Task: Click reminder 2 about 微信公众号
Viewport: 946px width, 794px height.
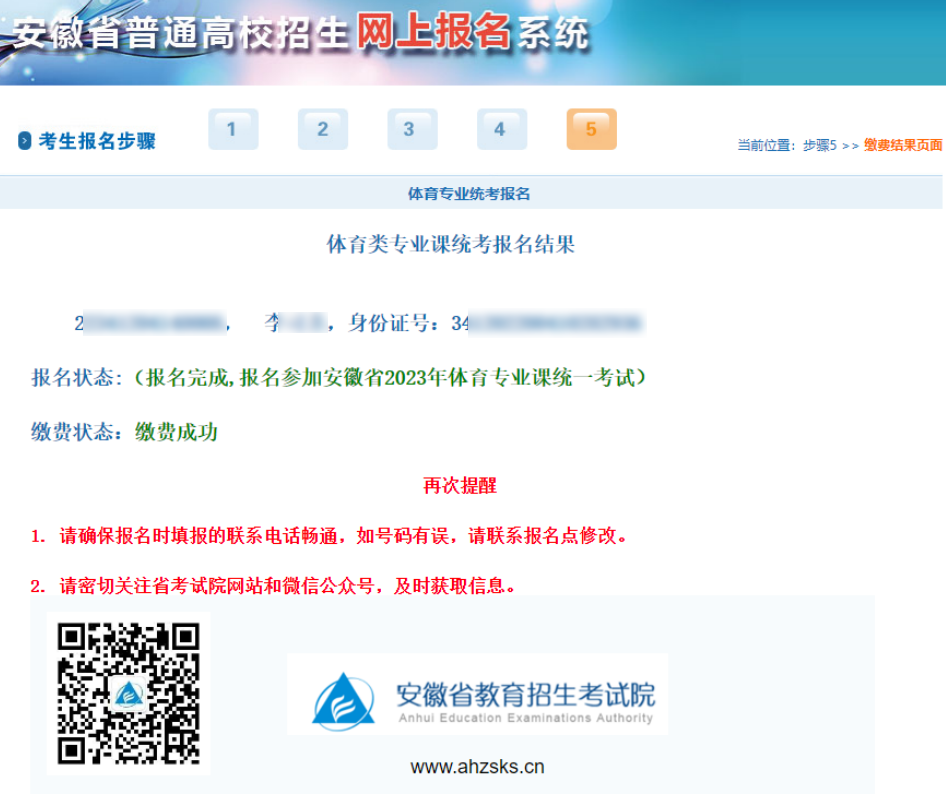Action: click(274, 586)
